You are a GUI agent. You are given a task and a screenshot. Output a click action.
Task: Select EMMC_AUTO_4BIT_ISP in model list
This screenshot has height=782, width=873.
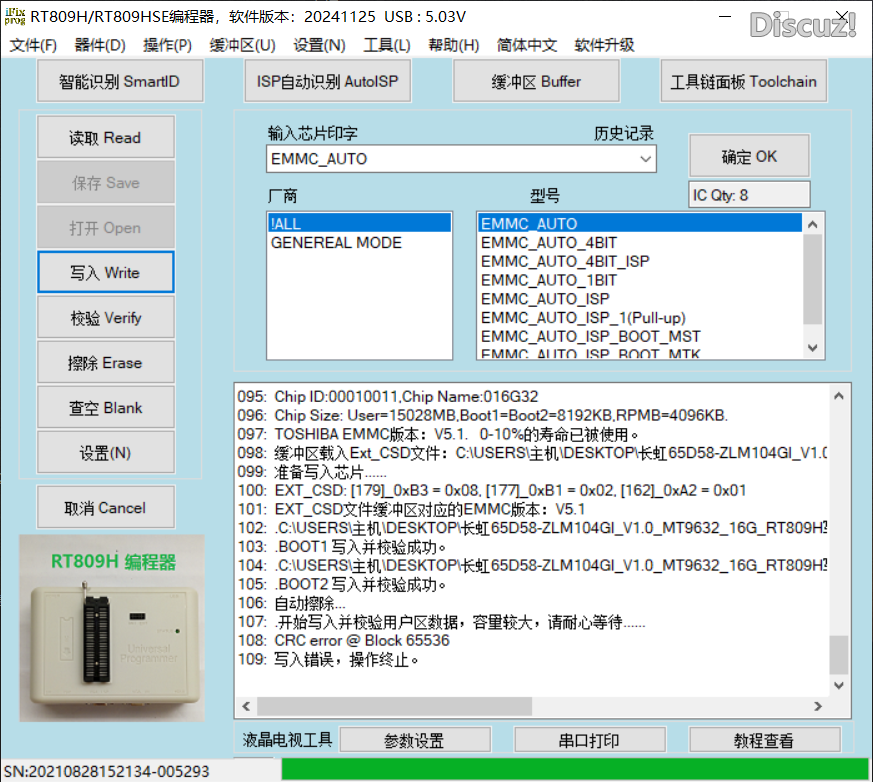coord(565,261)
